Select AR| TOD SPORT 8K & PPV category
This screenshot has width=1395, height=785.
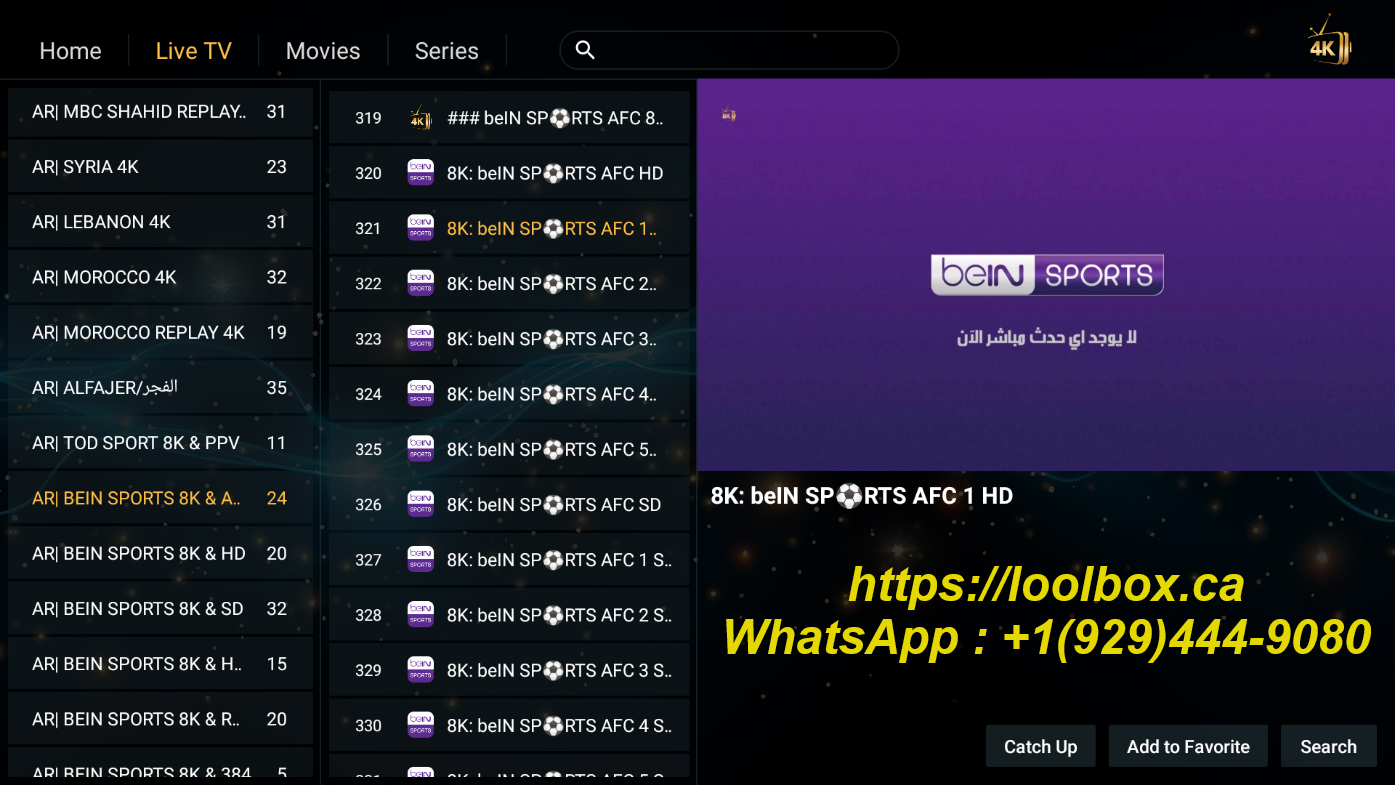160,443
